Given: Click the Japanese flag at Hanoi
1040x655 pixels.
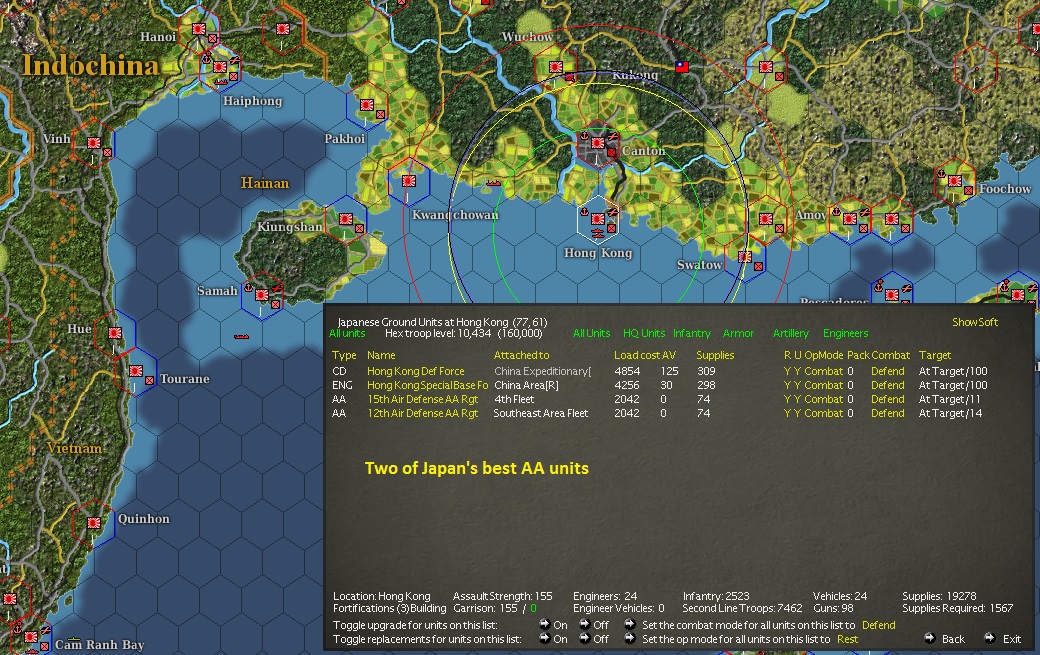Looking at the screenshot, I should (x=198, y=29).
